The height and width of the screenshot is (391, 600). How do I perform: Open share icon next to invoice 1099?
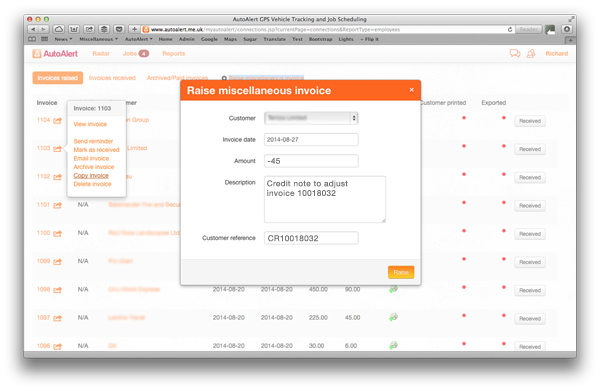point(57,262)
